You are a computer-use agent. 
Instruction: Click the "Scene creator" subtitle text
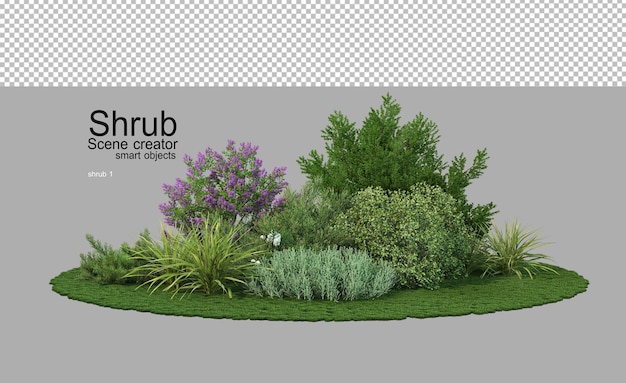click(133, 144)
